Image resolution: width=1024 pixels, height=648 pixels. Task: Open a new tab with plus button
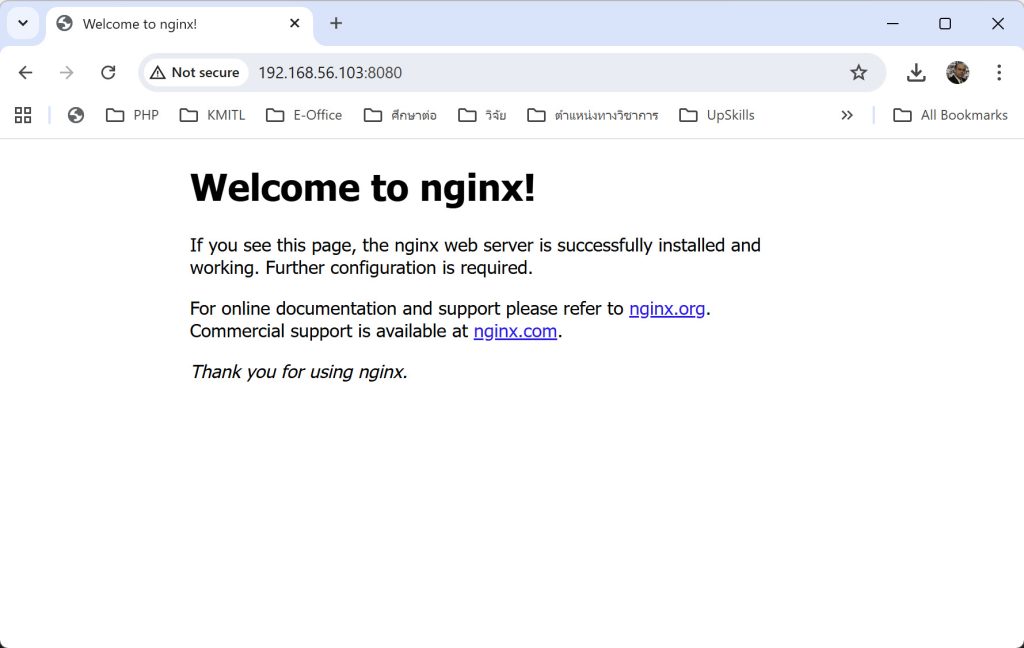coord(336,23)
